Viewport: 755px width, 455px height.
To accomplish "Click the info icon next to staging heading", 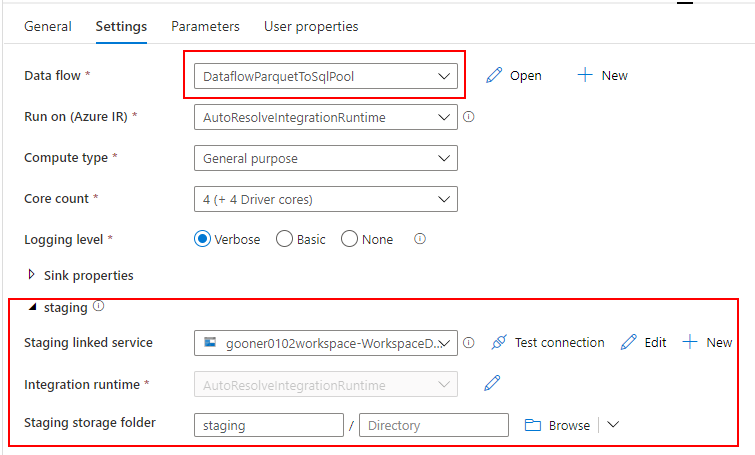I will coord(99,306).
